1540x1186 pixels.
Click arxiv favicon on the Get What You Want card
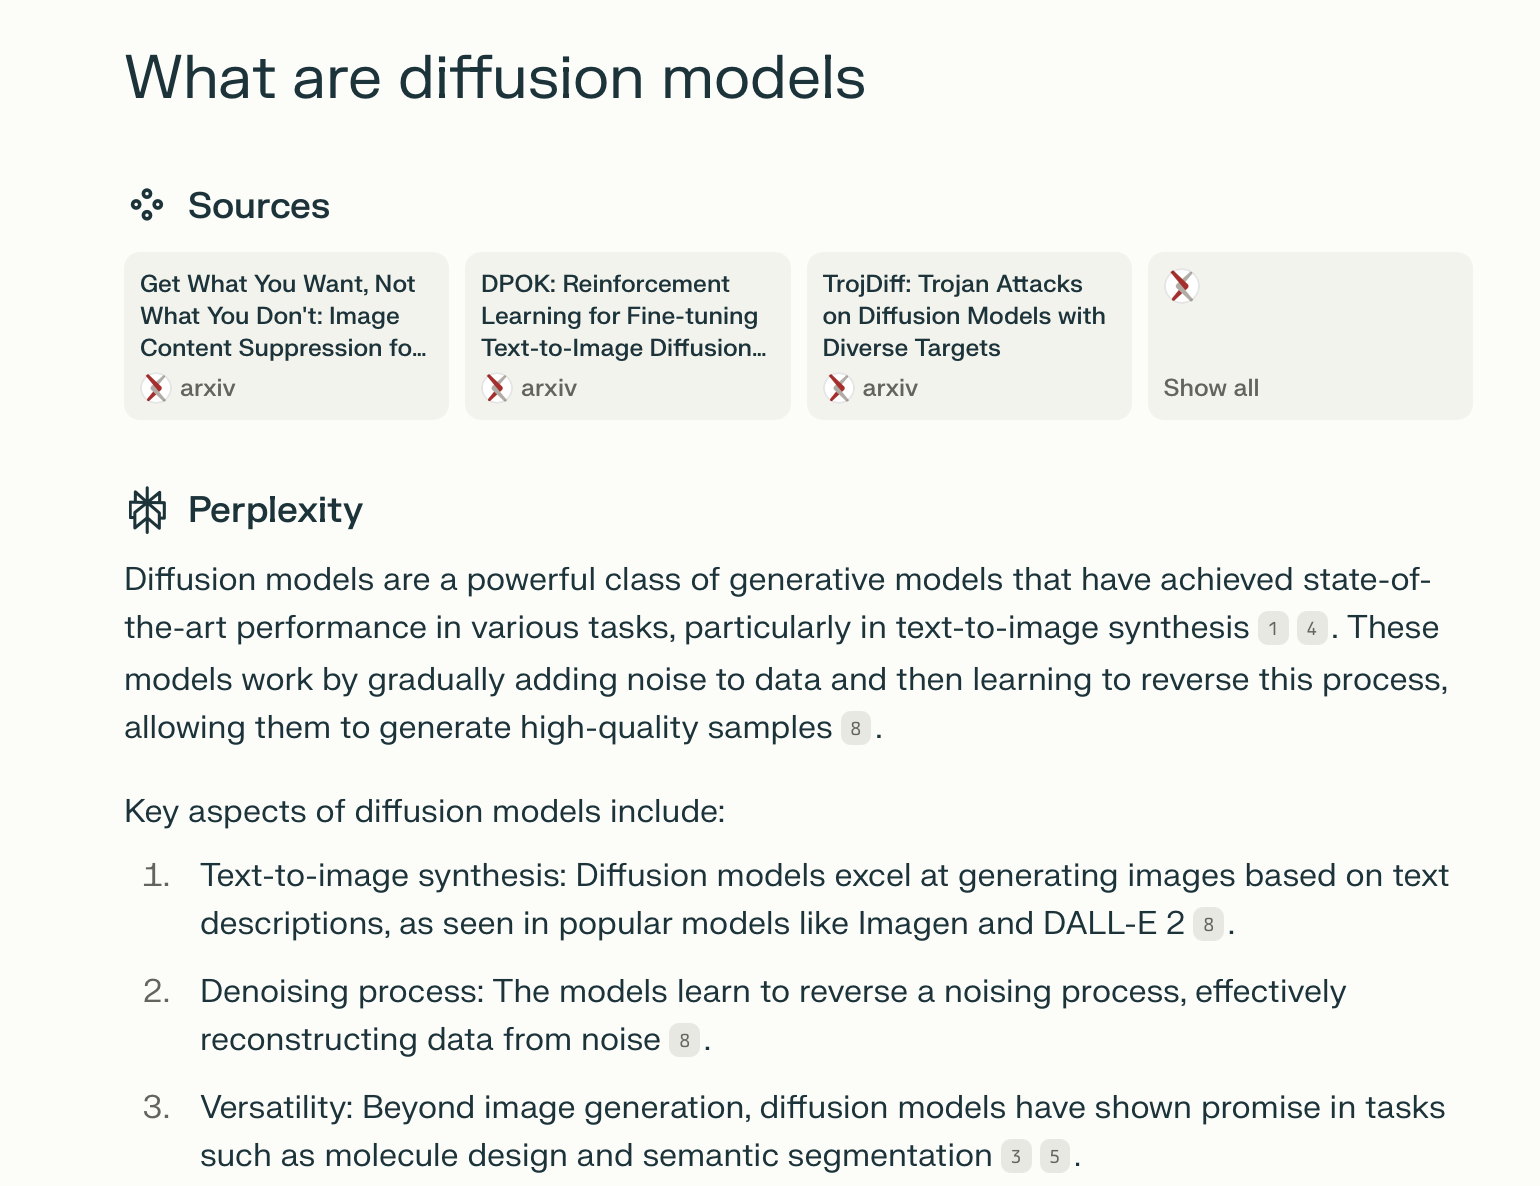(x=156, y=388)
